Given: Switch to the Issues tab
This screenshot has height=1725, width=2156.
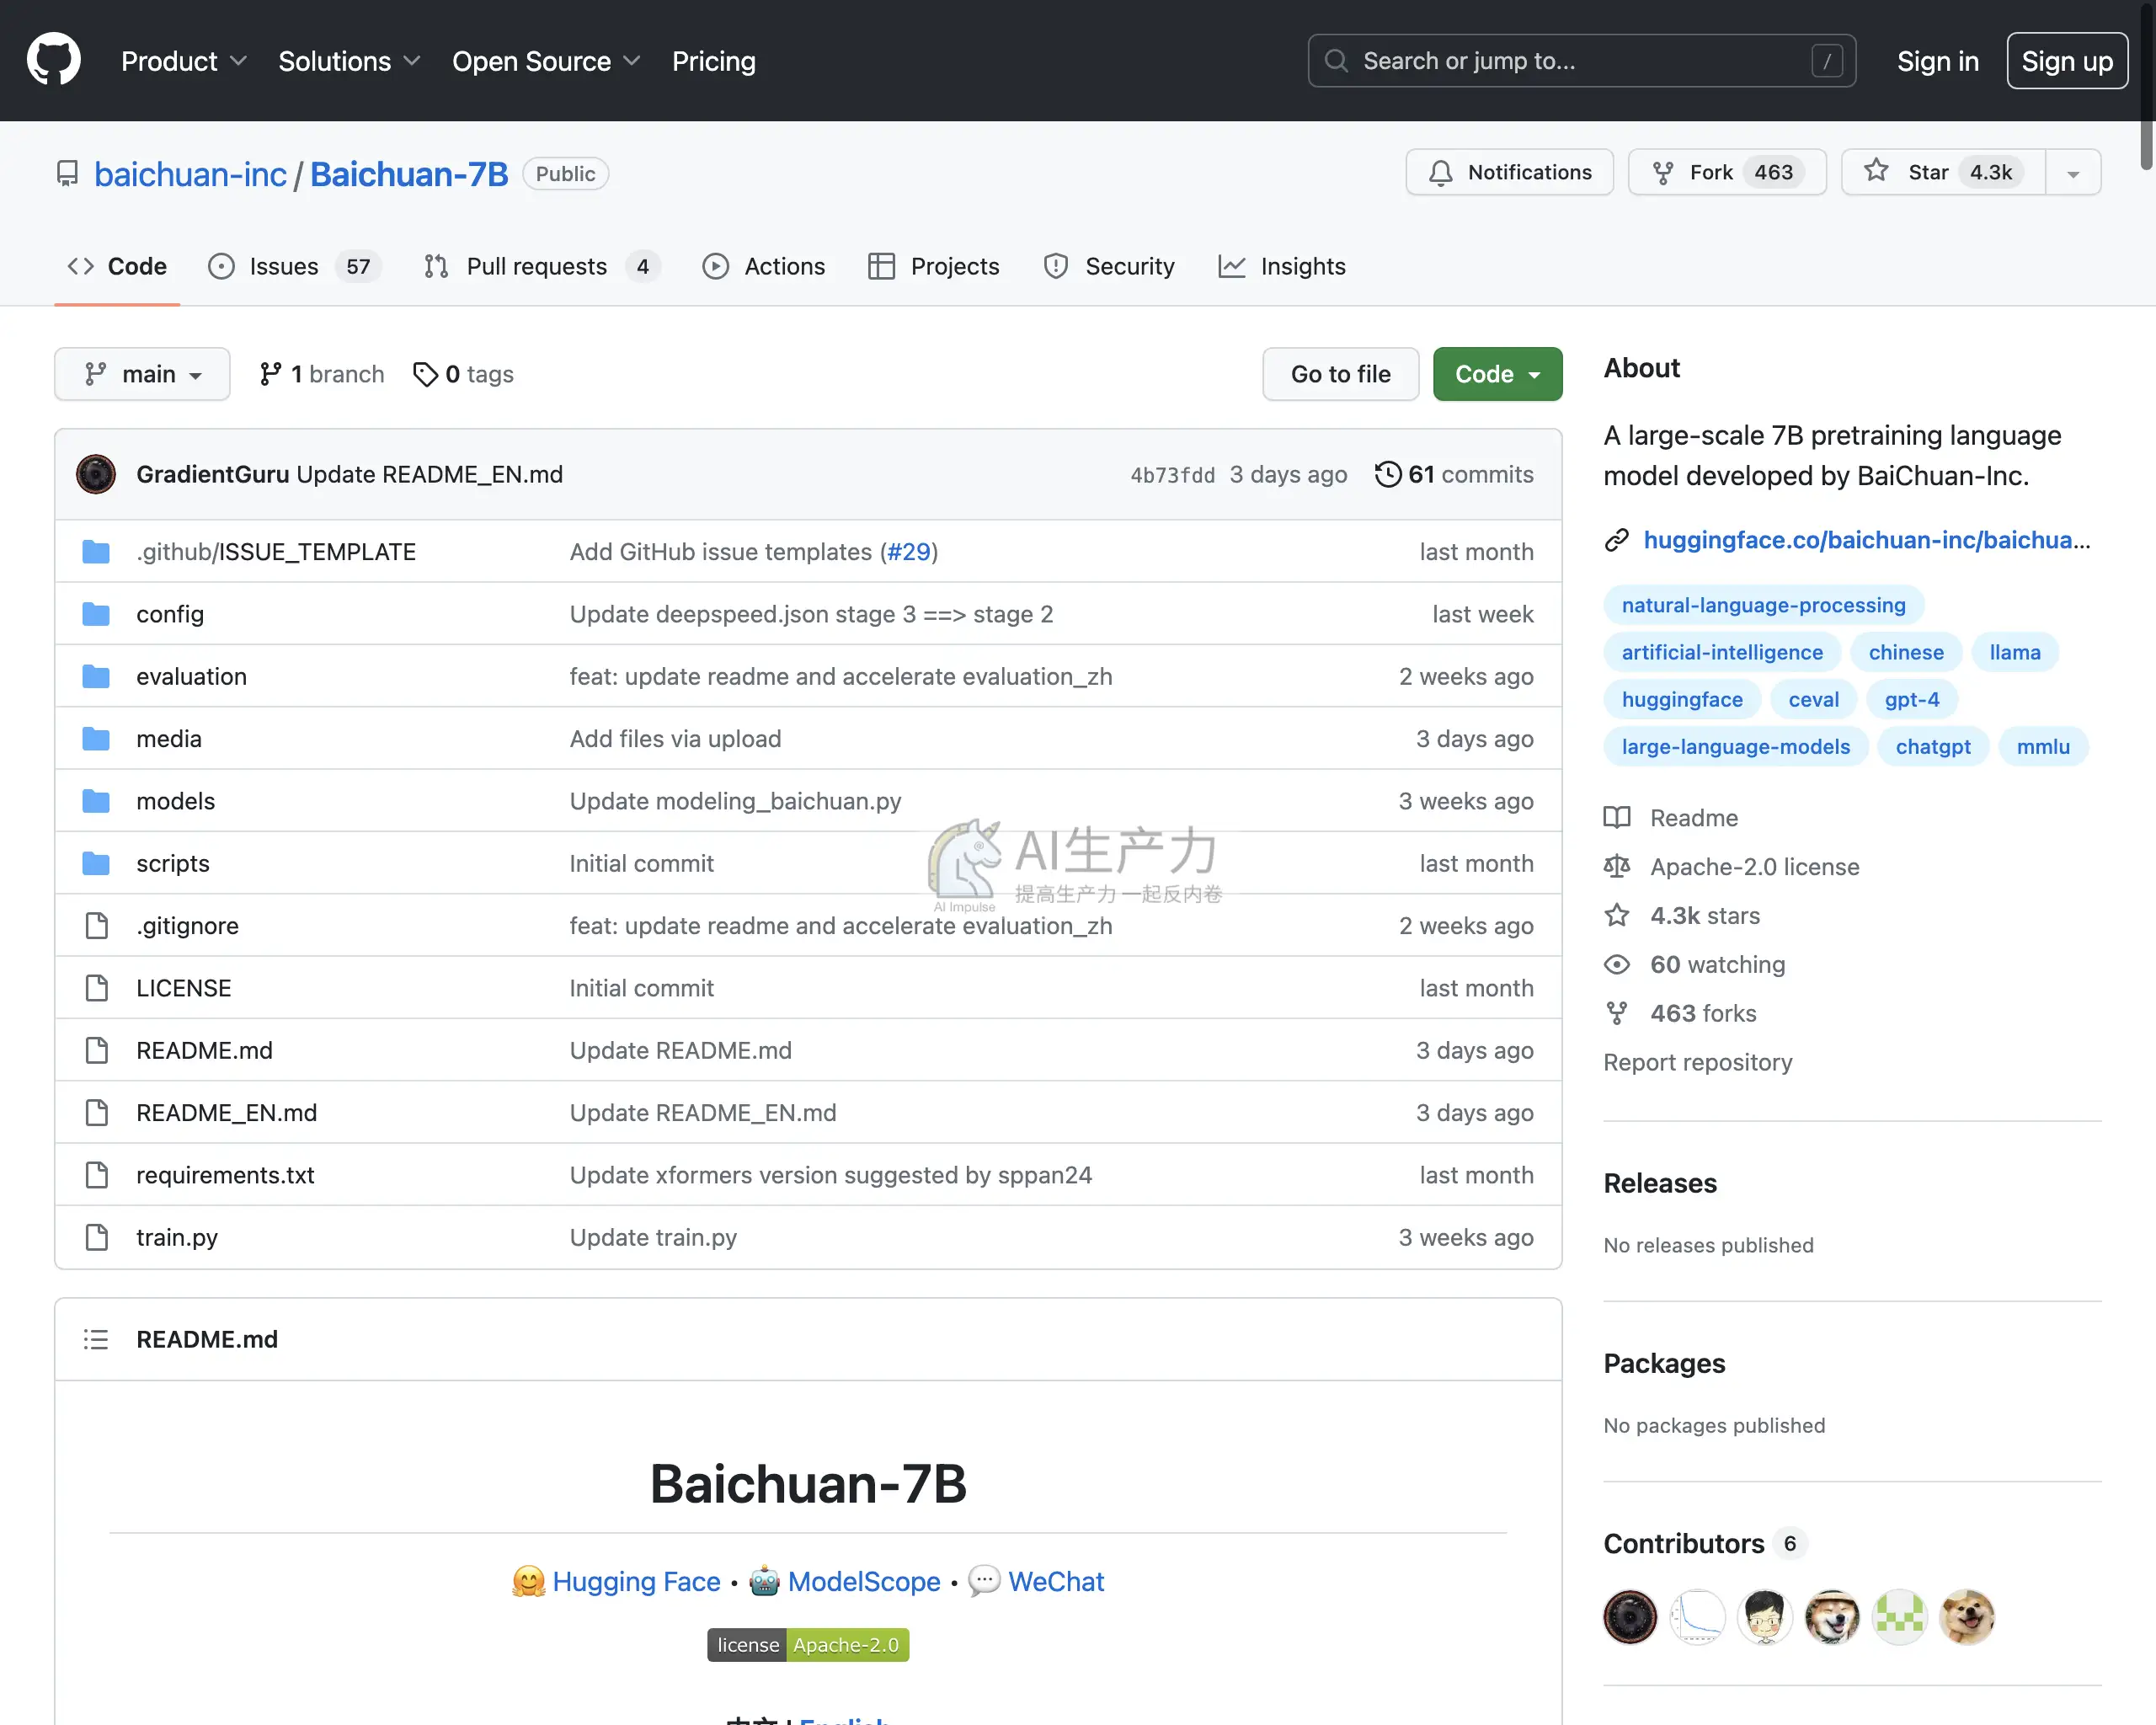Looking at the screenshot, I should pyautogui.click(x=294, y=266).
